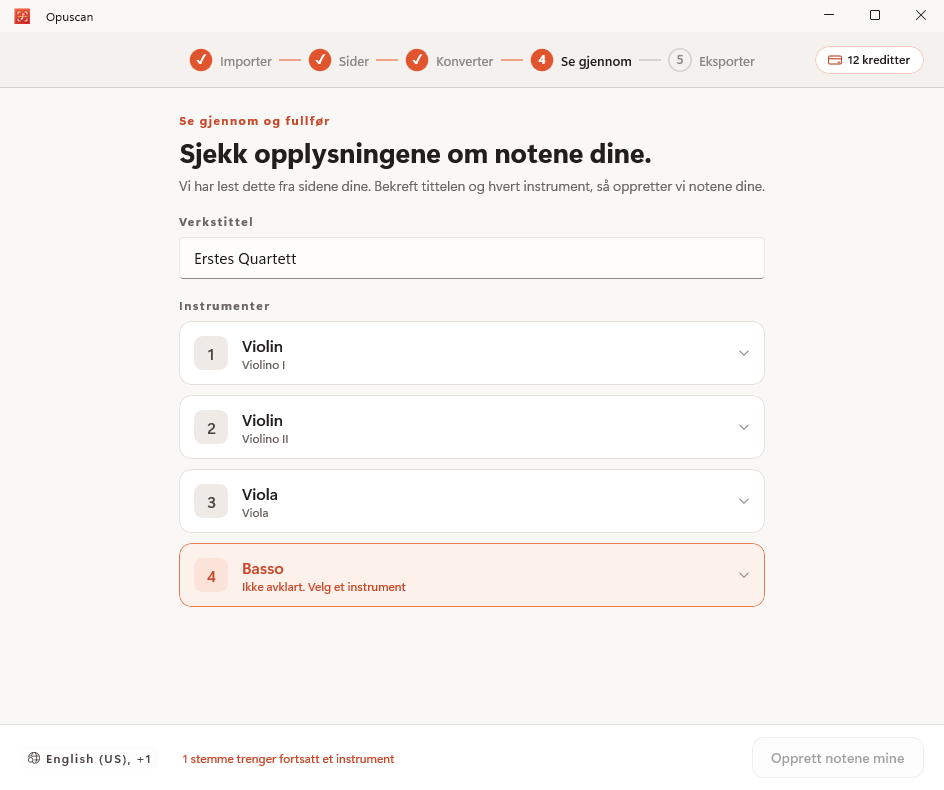The height and width of the screenshot is (790, 944).
Task: Click the step 4 number badge
Action: pos(542,60)
